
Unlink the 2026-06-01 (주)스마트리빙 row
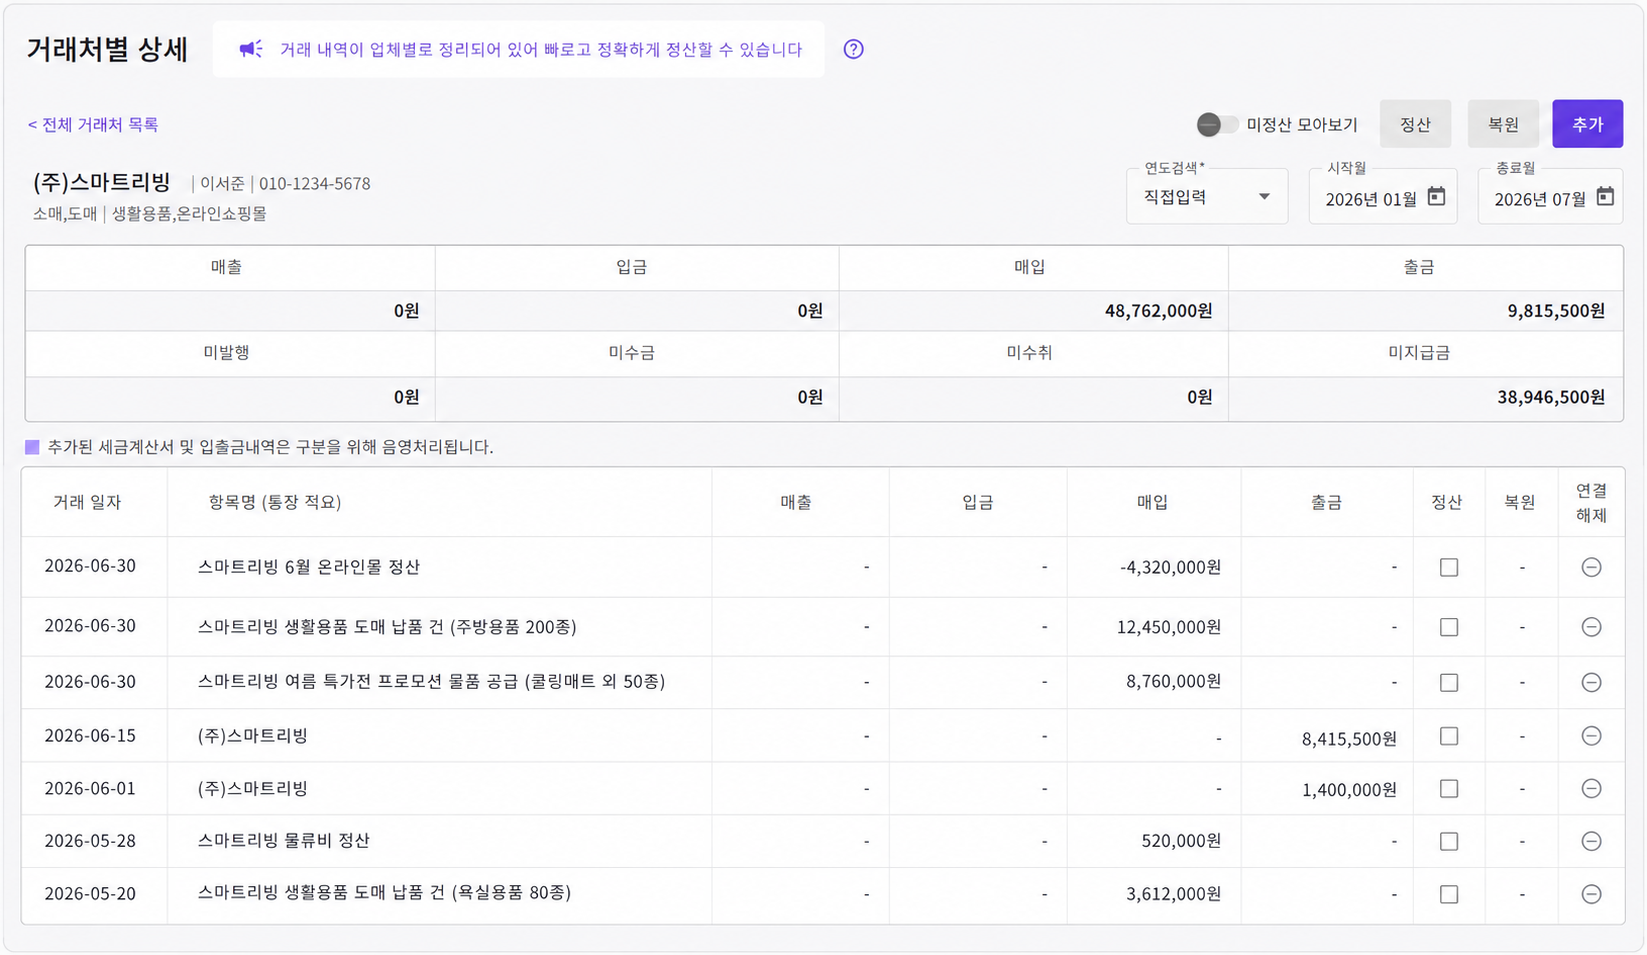[1591, 789]
